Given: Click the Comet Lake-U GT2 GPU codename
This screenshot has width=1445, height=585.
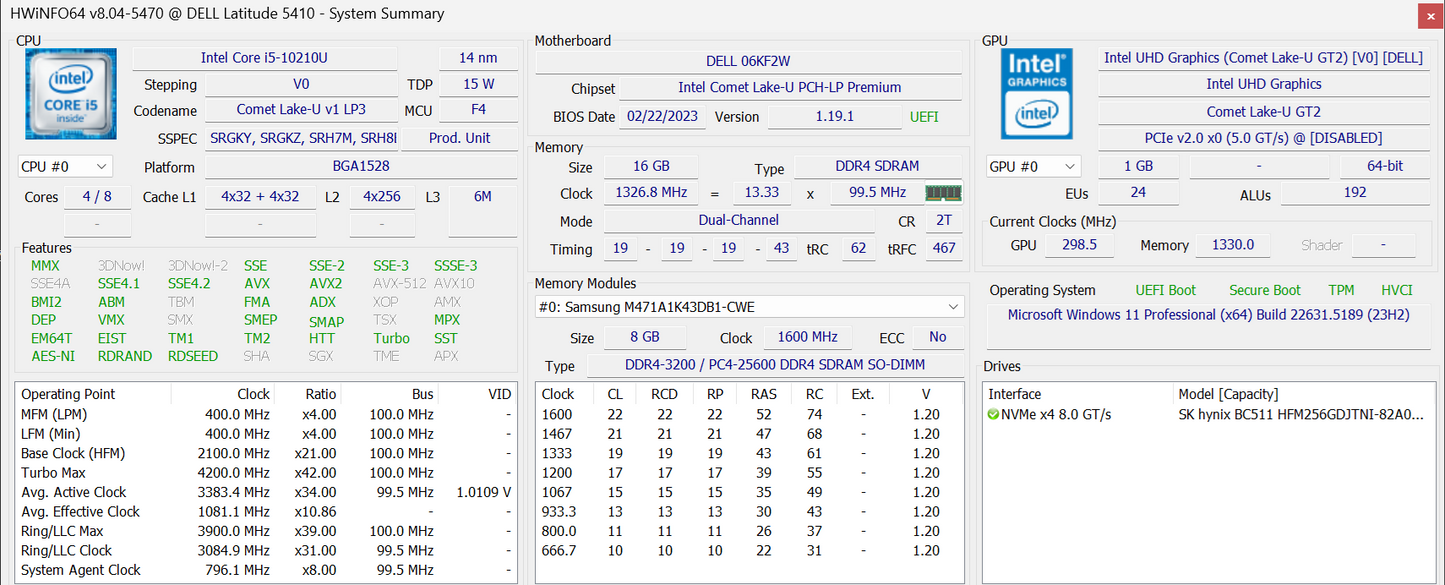Looking at the screenshot, I should click(1263, 111).
